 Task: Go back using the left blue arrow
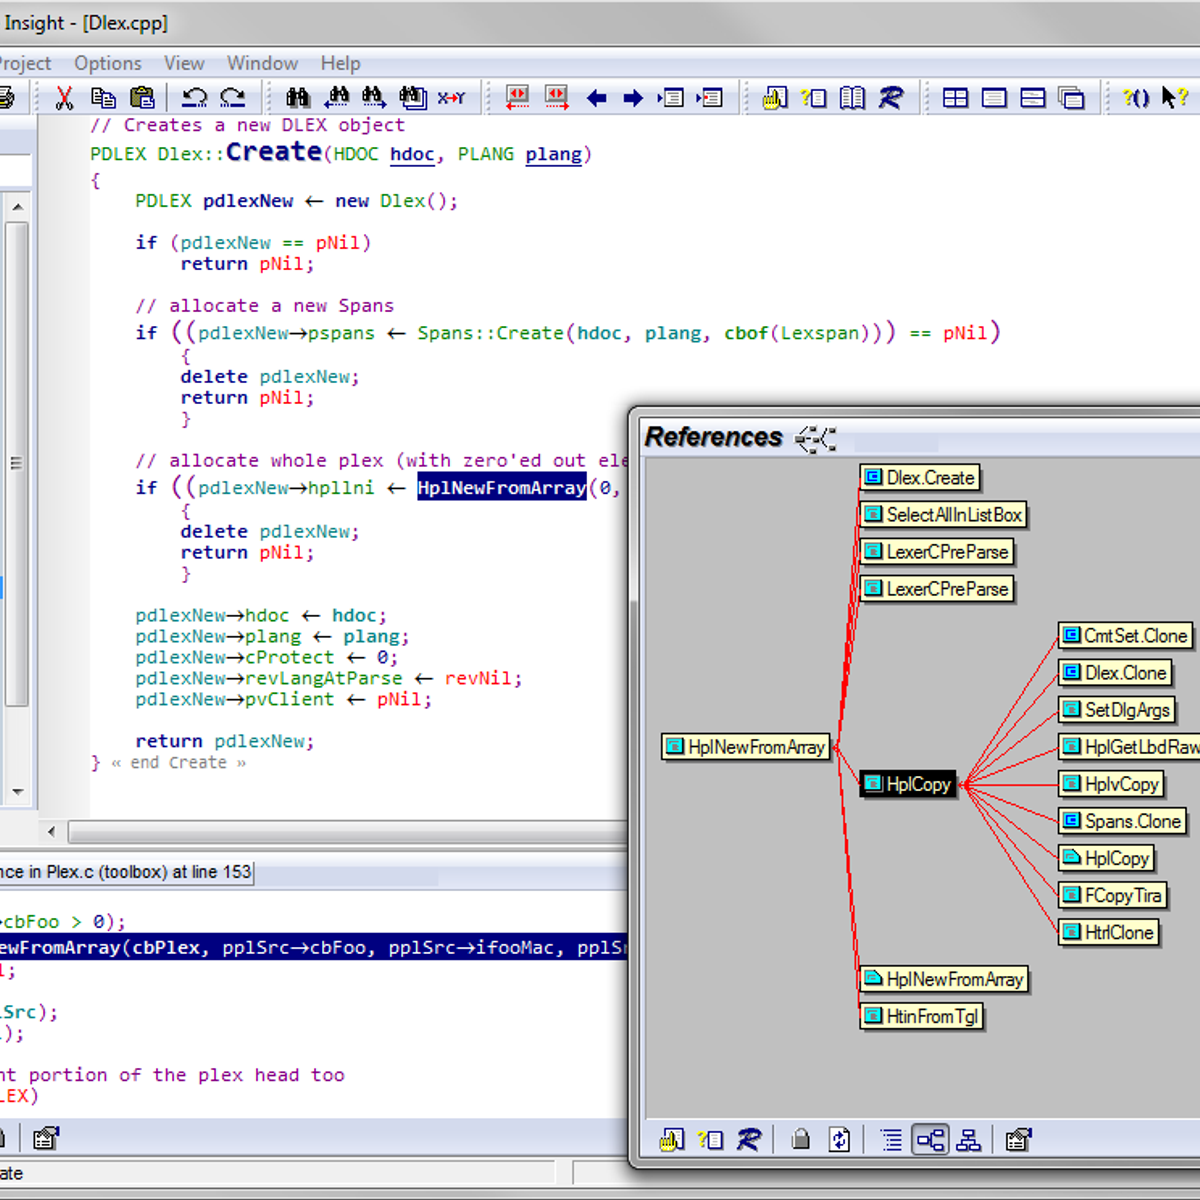597,98
